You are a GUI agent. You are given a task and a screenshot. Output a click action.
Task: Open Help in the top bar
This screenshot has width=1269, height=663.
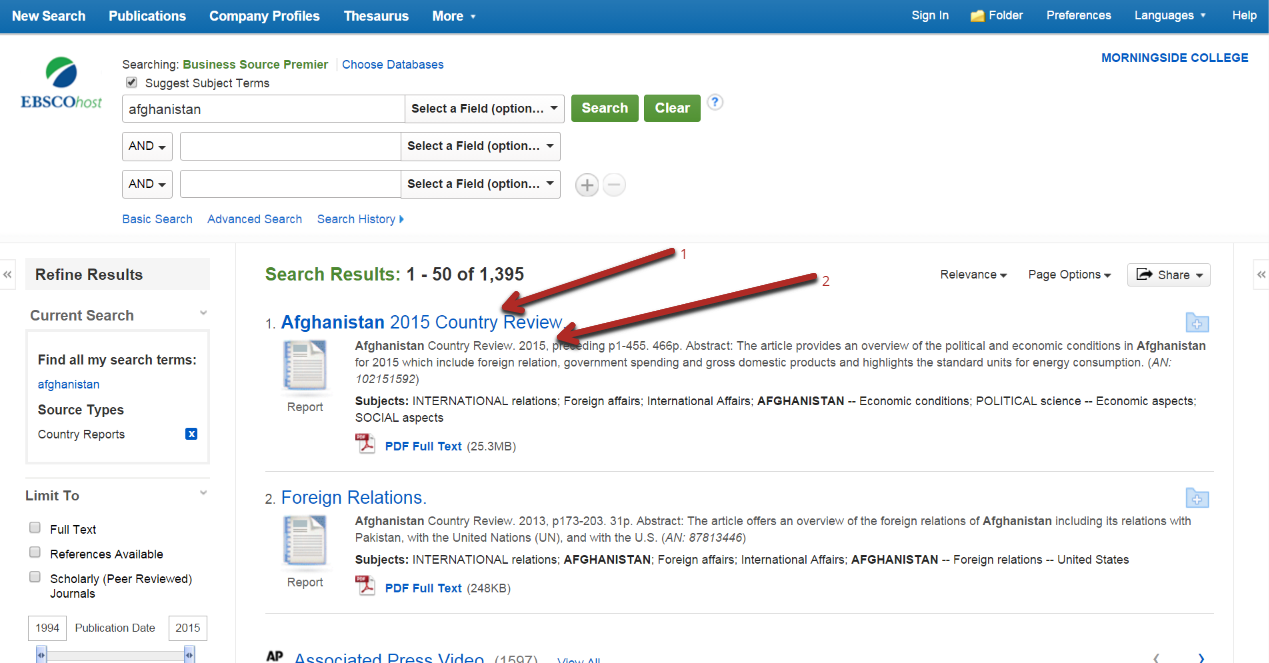click(x=1244, y=15)
